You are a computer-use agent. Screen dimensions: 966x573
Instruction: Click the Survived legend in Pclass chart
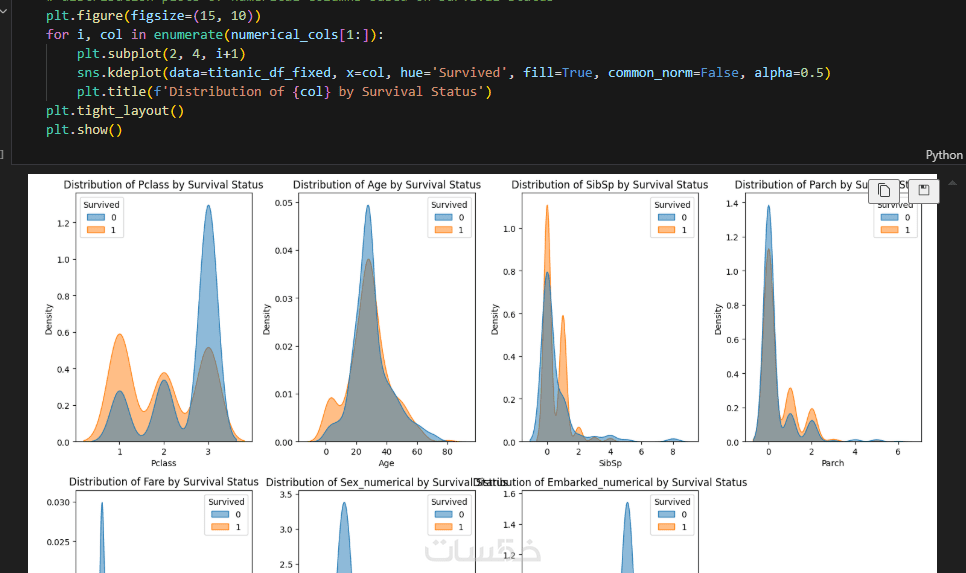click(102, 217)
